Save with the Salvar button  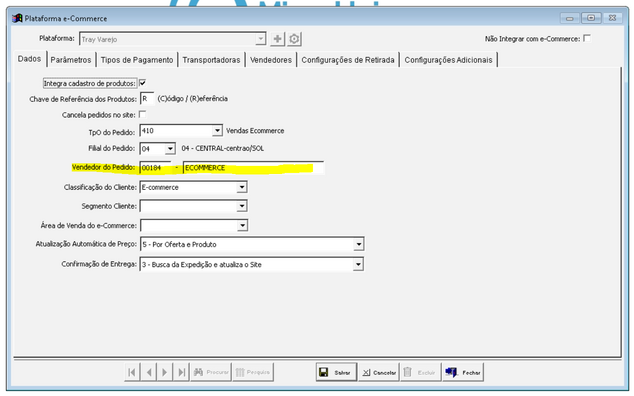point(336,372)
